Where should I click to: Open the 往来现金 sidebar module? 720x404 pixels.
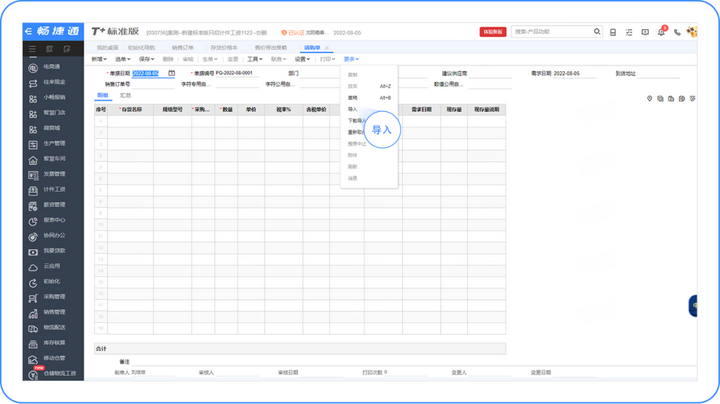point(46,83)
